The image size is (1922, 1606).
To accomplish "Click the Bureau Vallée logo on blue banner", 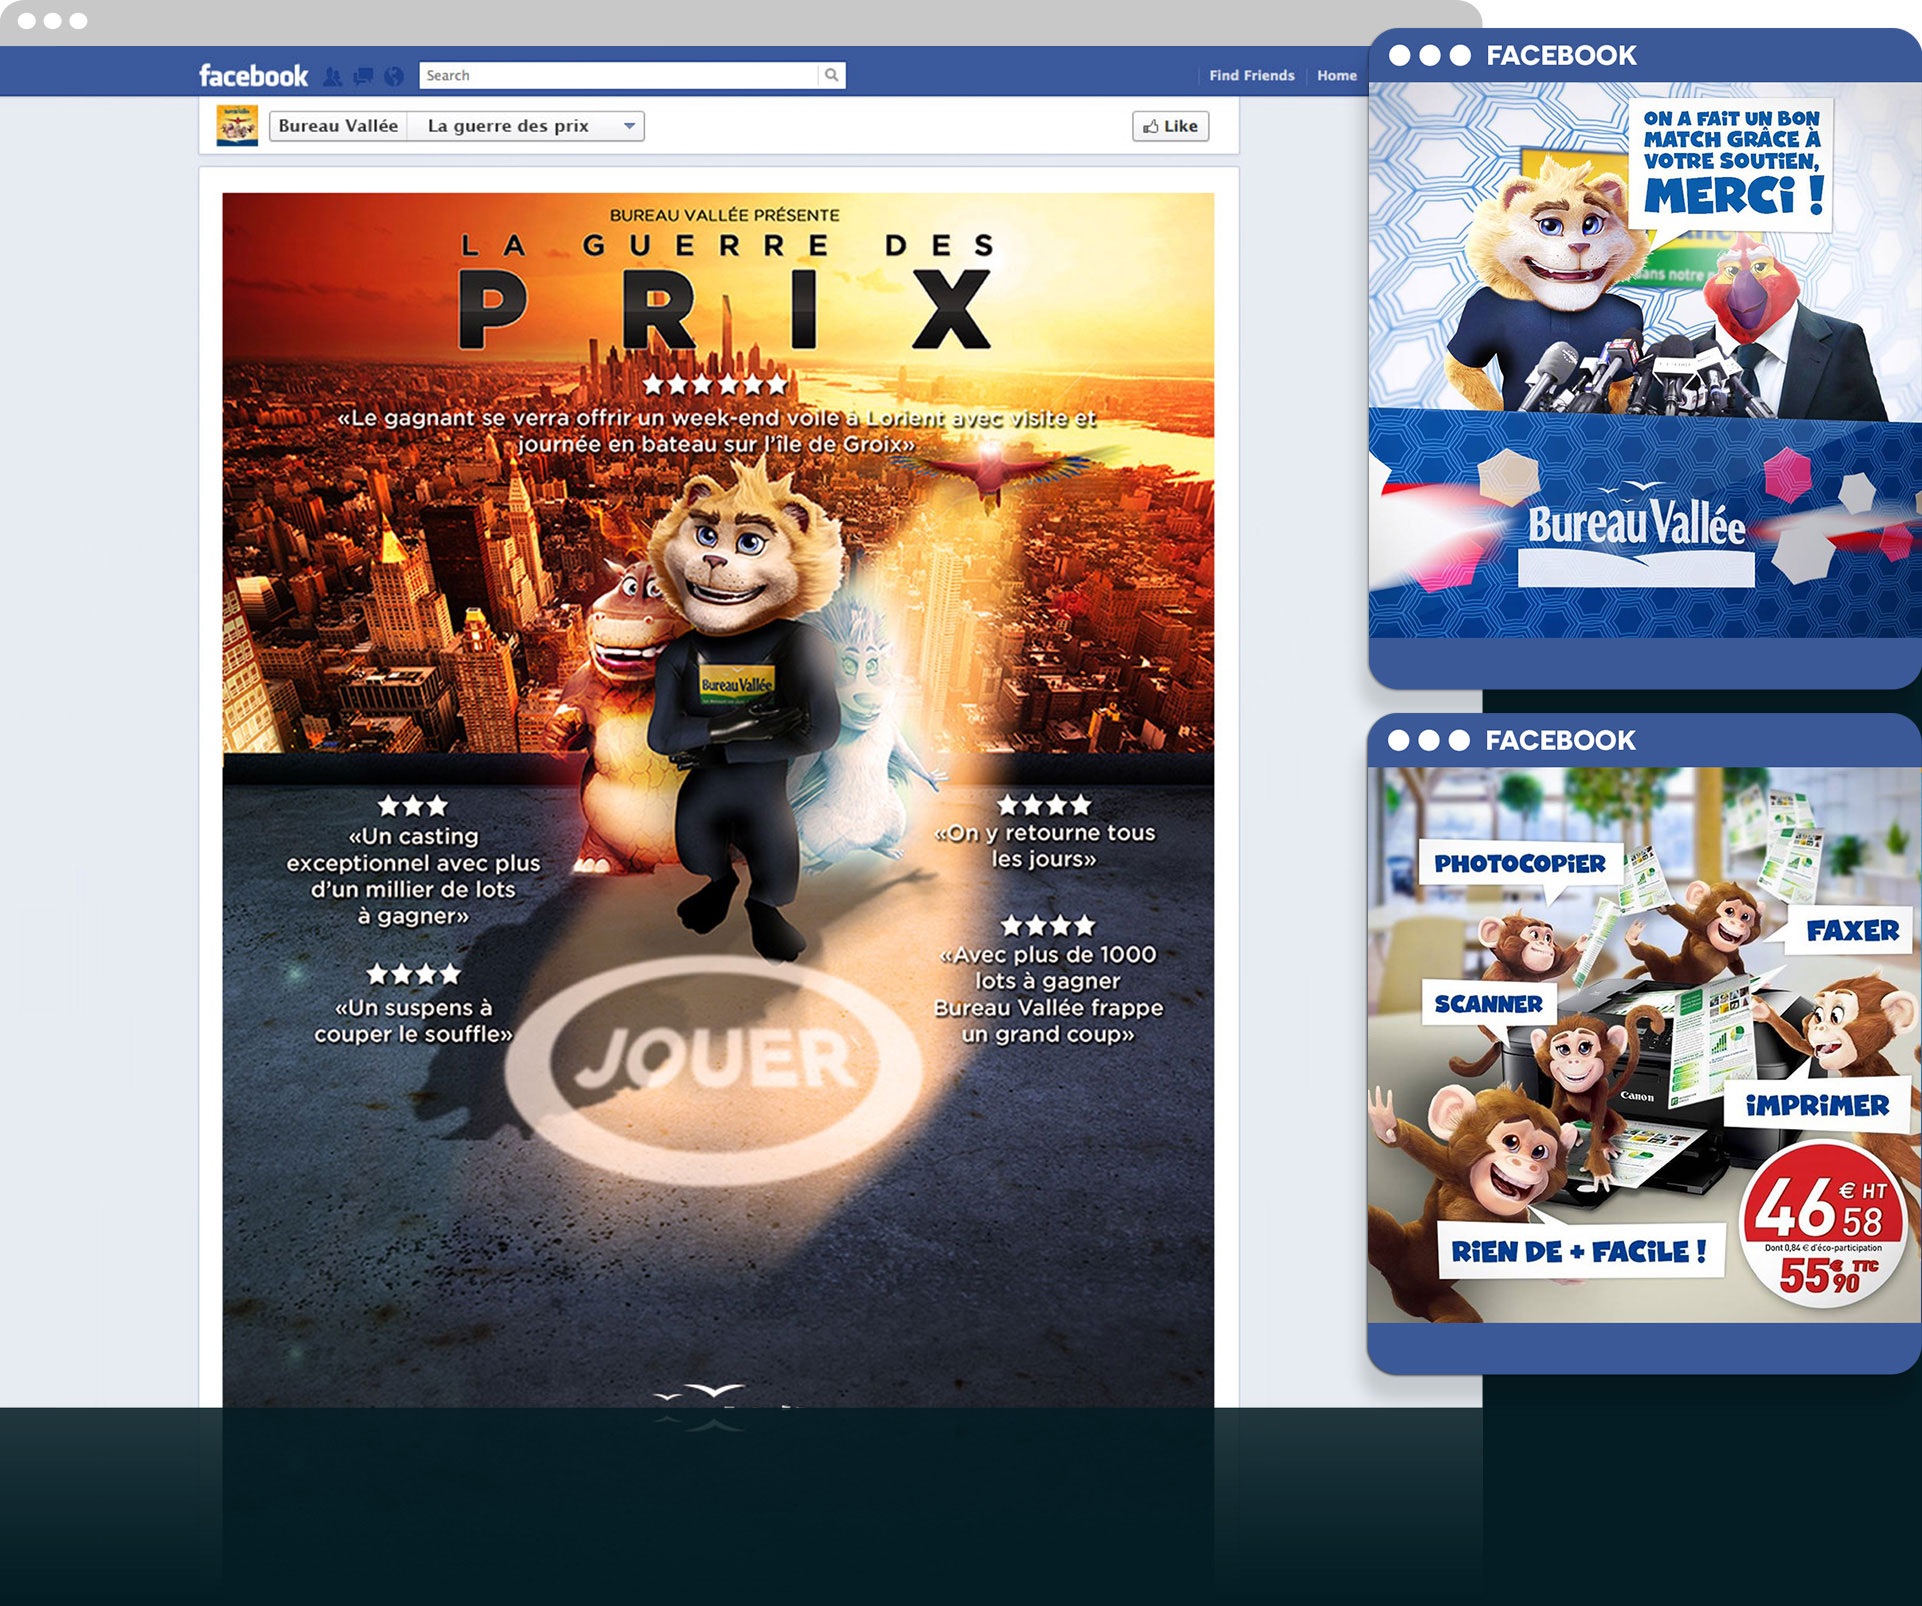I will coord(1636,527).
